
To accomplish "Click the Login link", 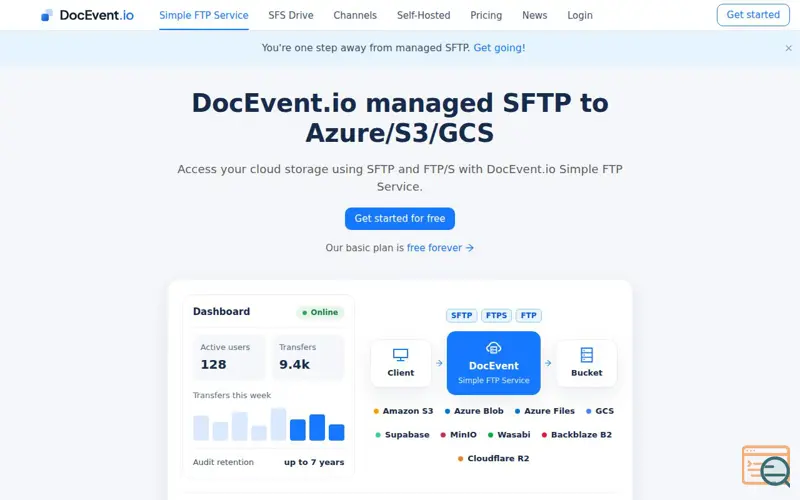I will click(x=580, y=15).
